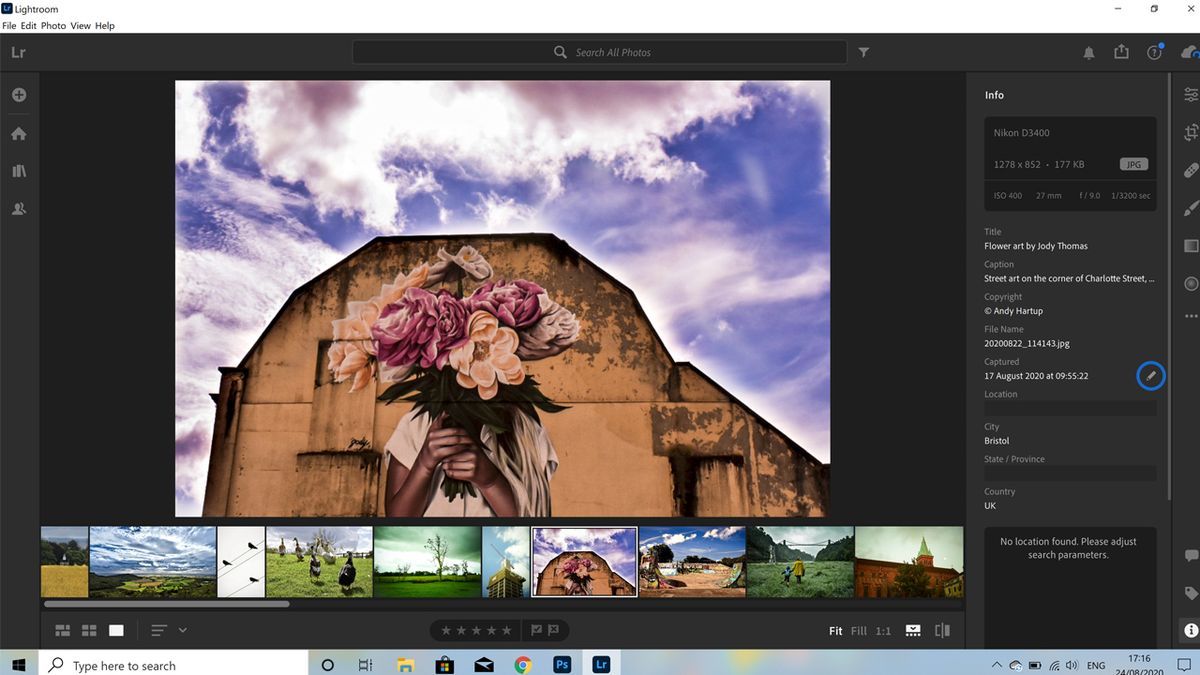Screen dimensions: 1200x675
Task: Open the Radial Gradient tool
Action: [x=1192, y=284]
